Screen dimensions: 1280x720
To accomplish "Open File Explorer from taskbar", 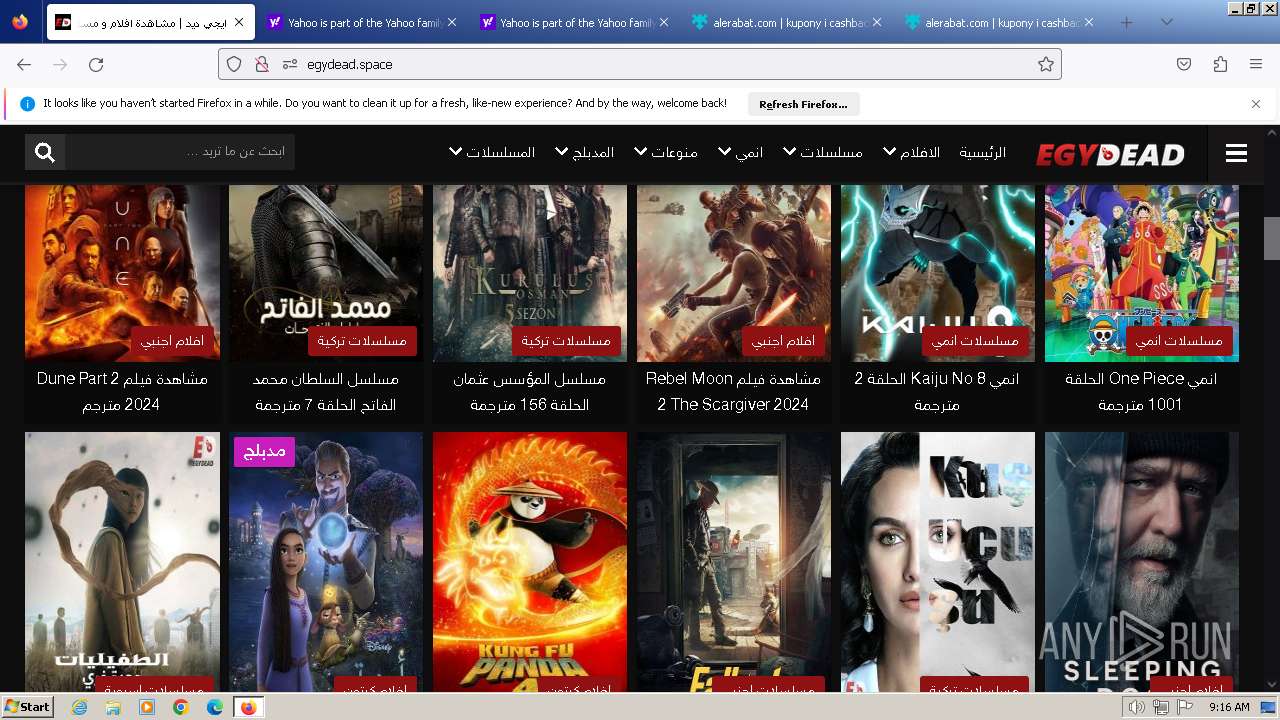I will [113, 707].
